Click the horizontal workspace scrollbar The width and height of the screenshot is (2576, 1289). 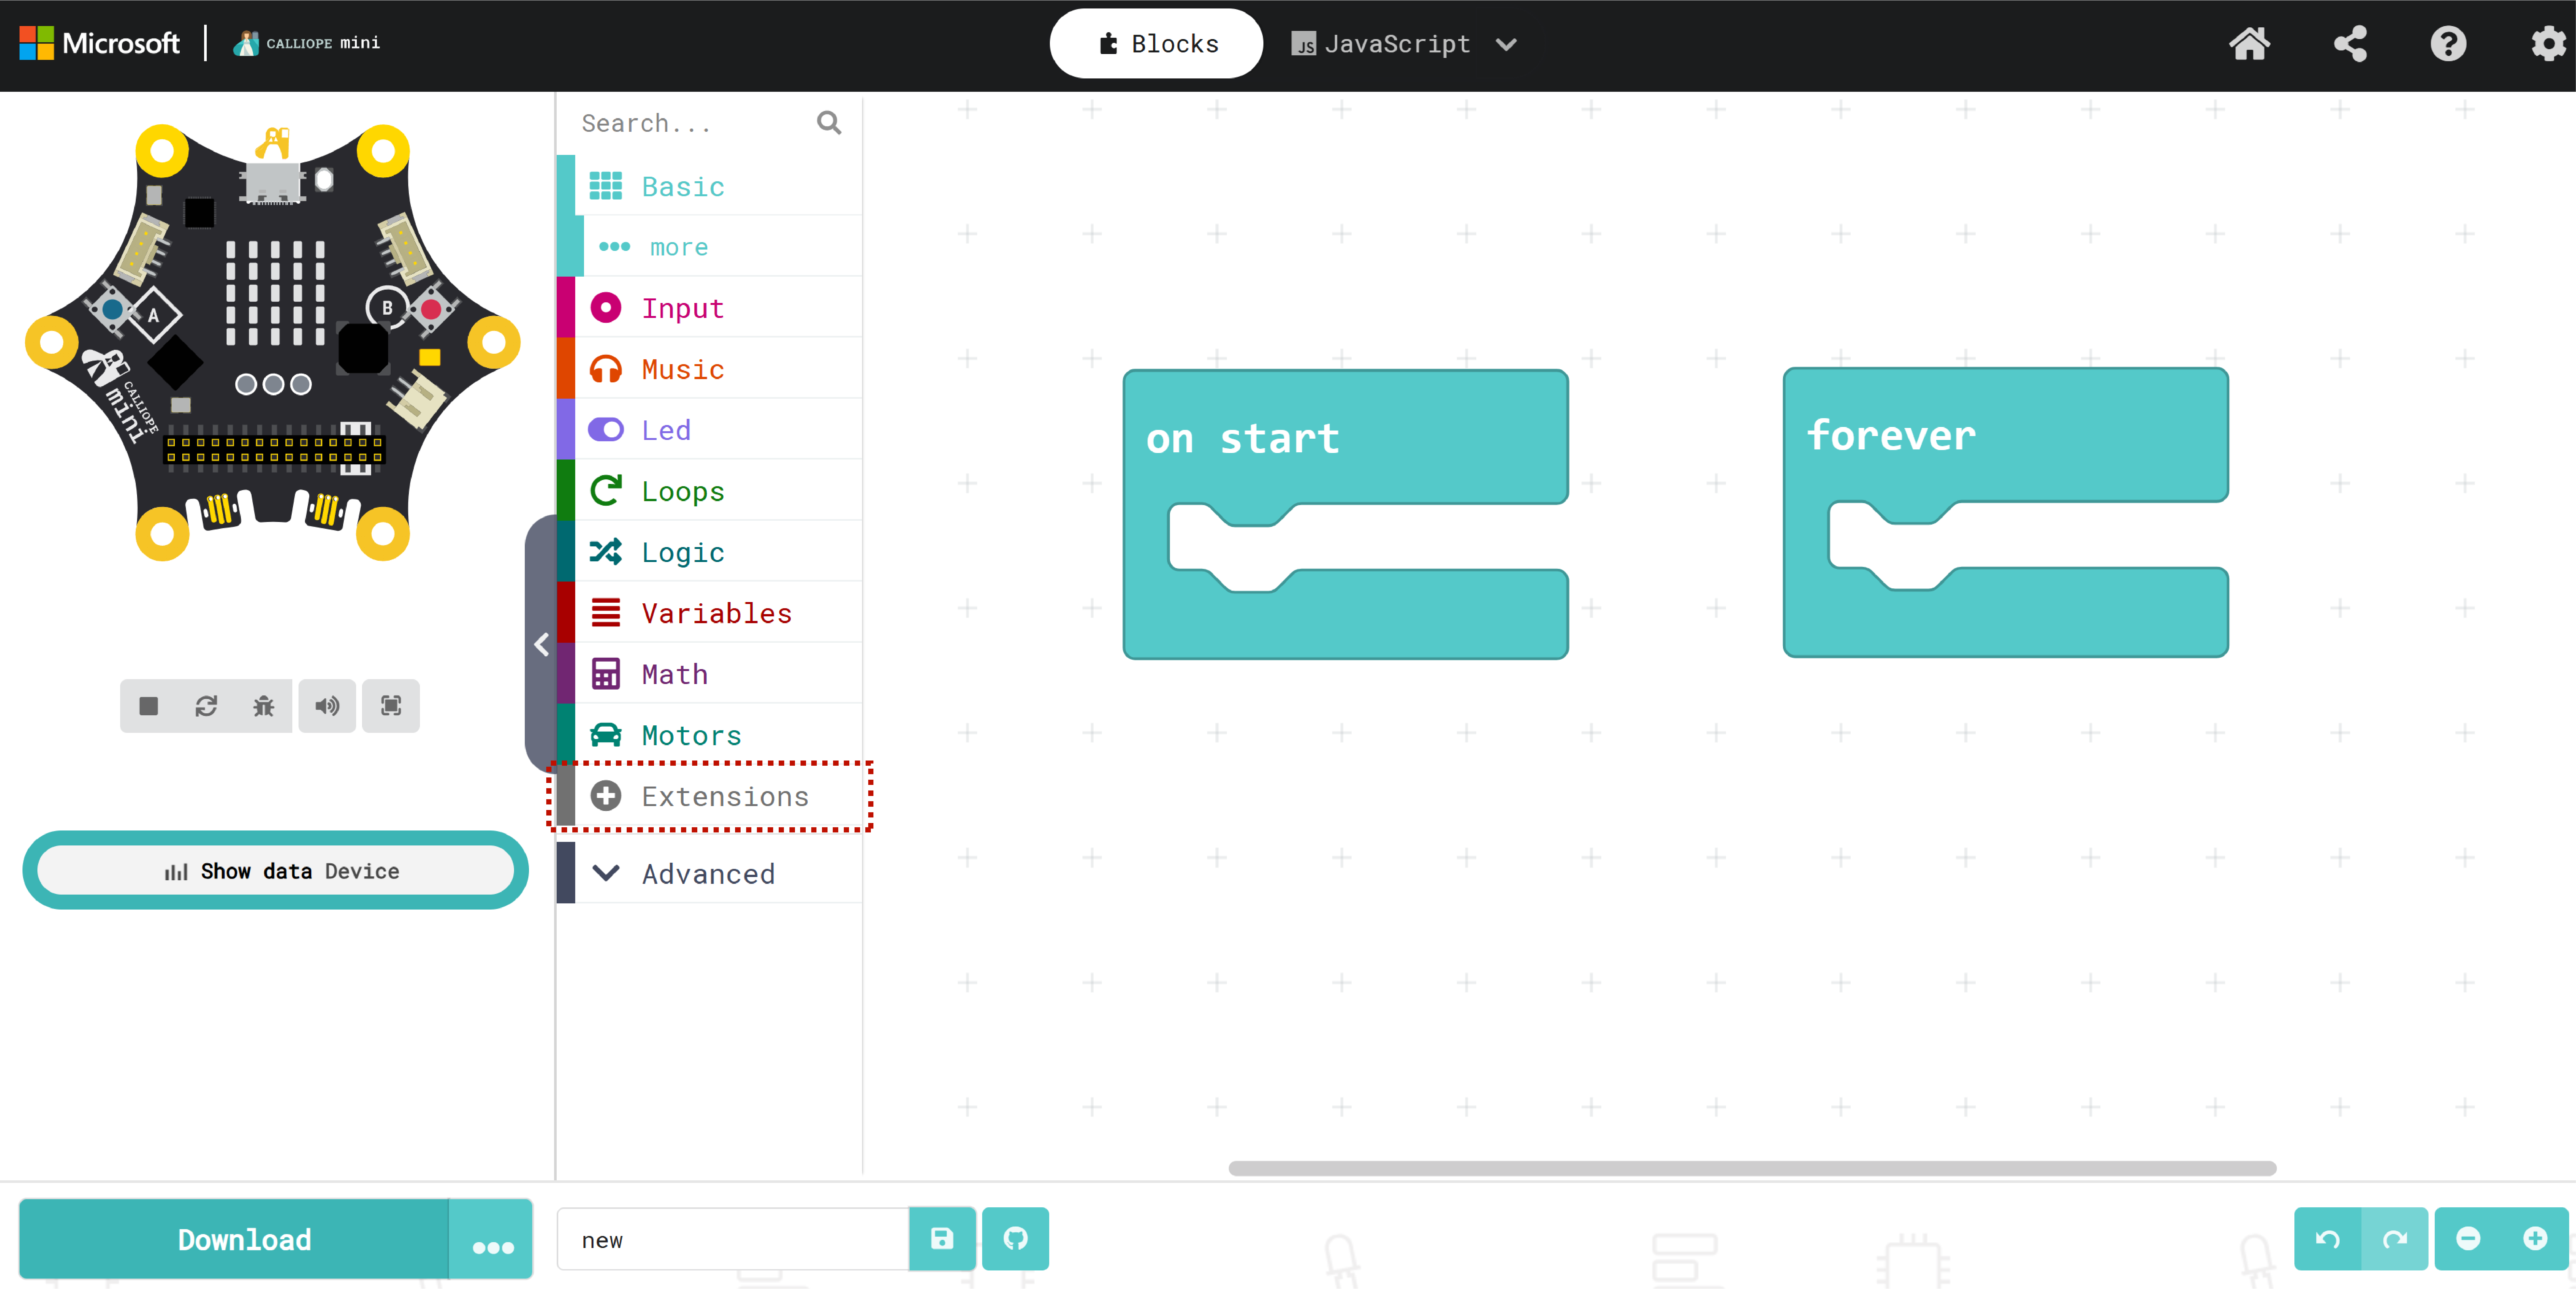1752,1168
